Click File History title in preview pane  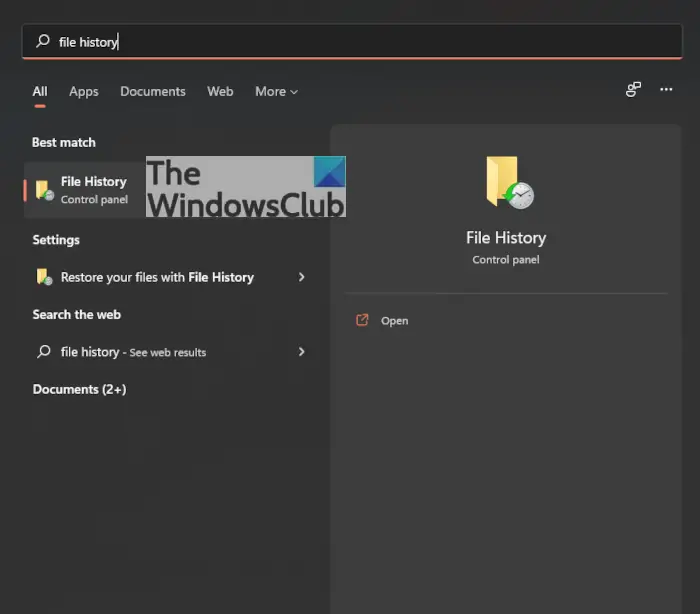click(x=506, y=238)
